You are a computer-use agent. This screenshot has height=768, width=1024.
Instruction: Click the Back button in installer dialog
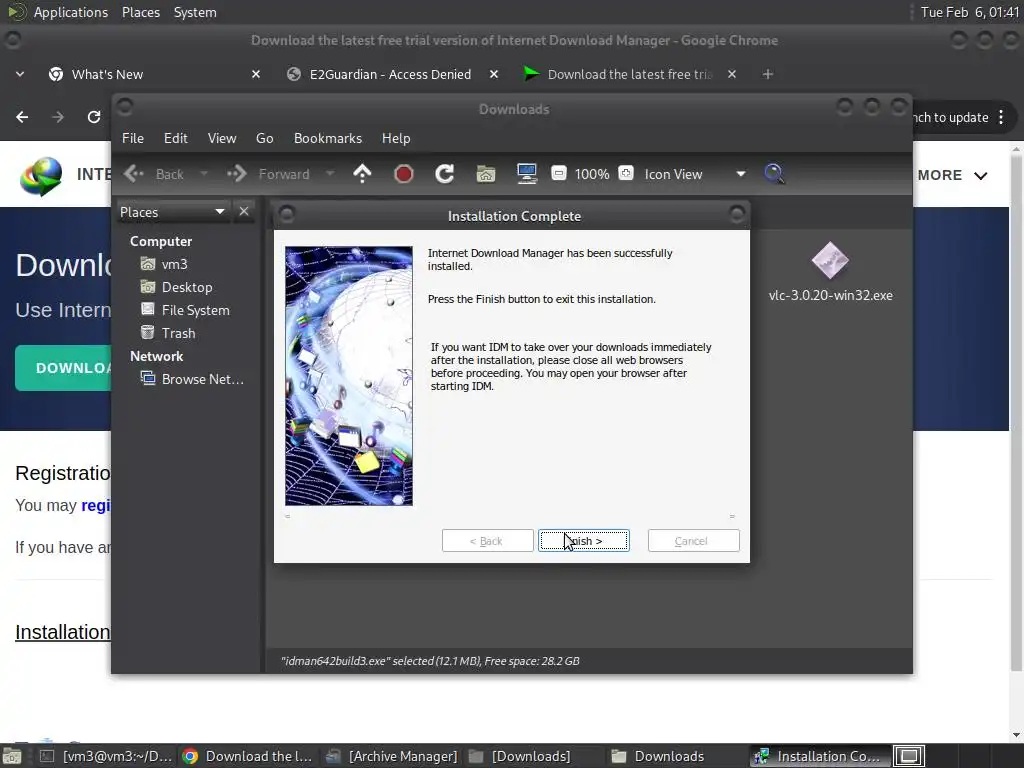coord(487,541)
